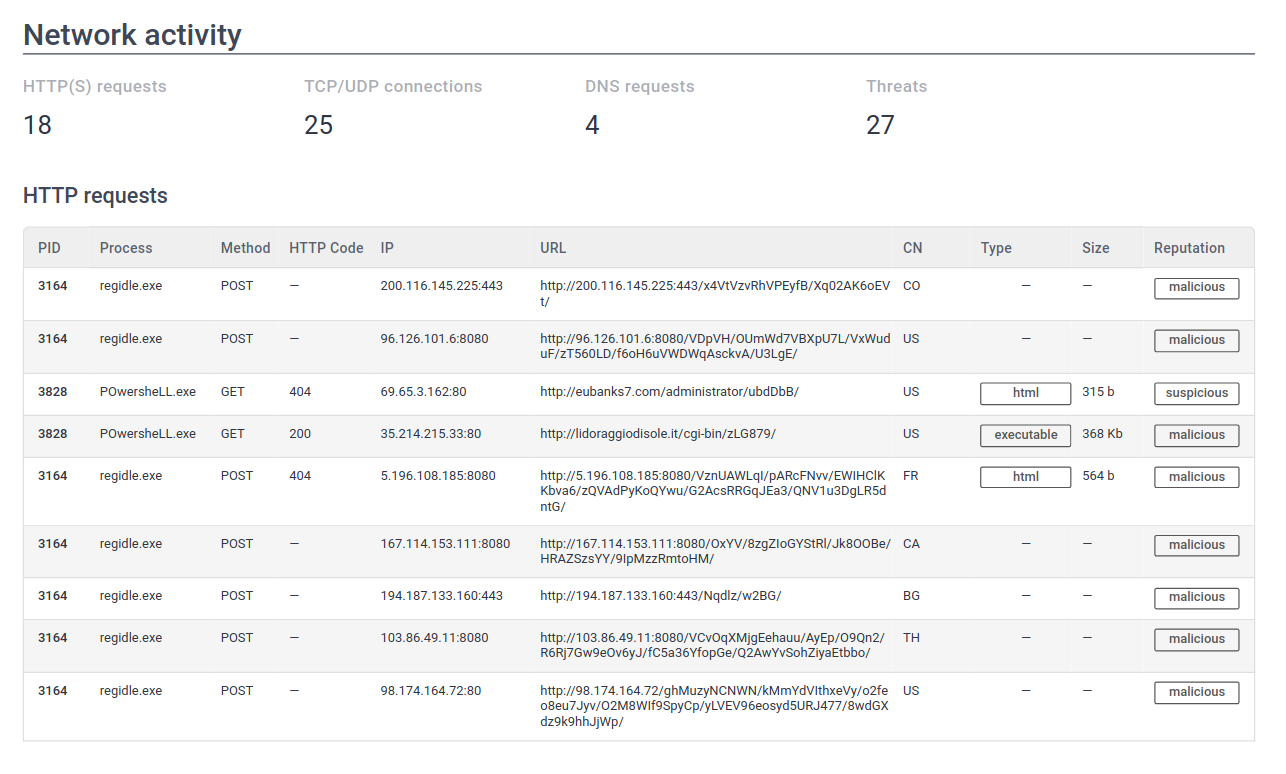Click the IP cell 5.196.108.185:8080
The height and width of the screenshot is (774, 1286).
(x=438, y=476)
